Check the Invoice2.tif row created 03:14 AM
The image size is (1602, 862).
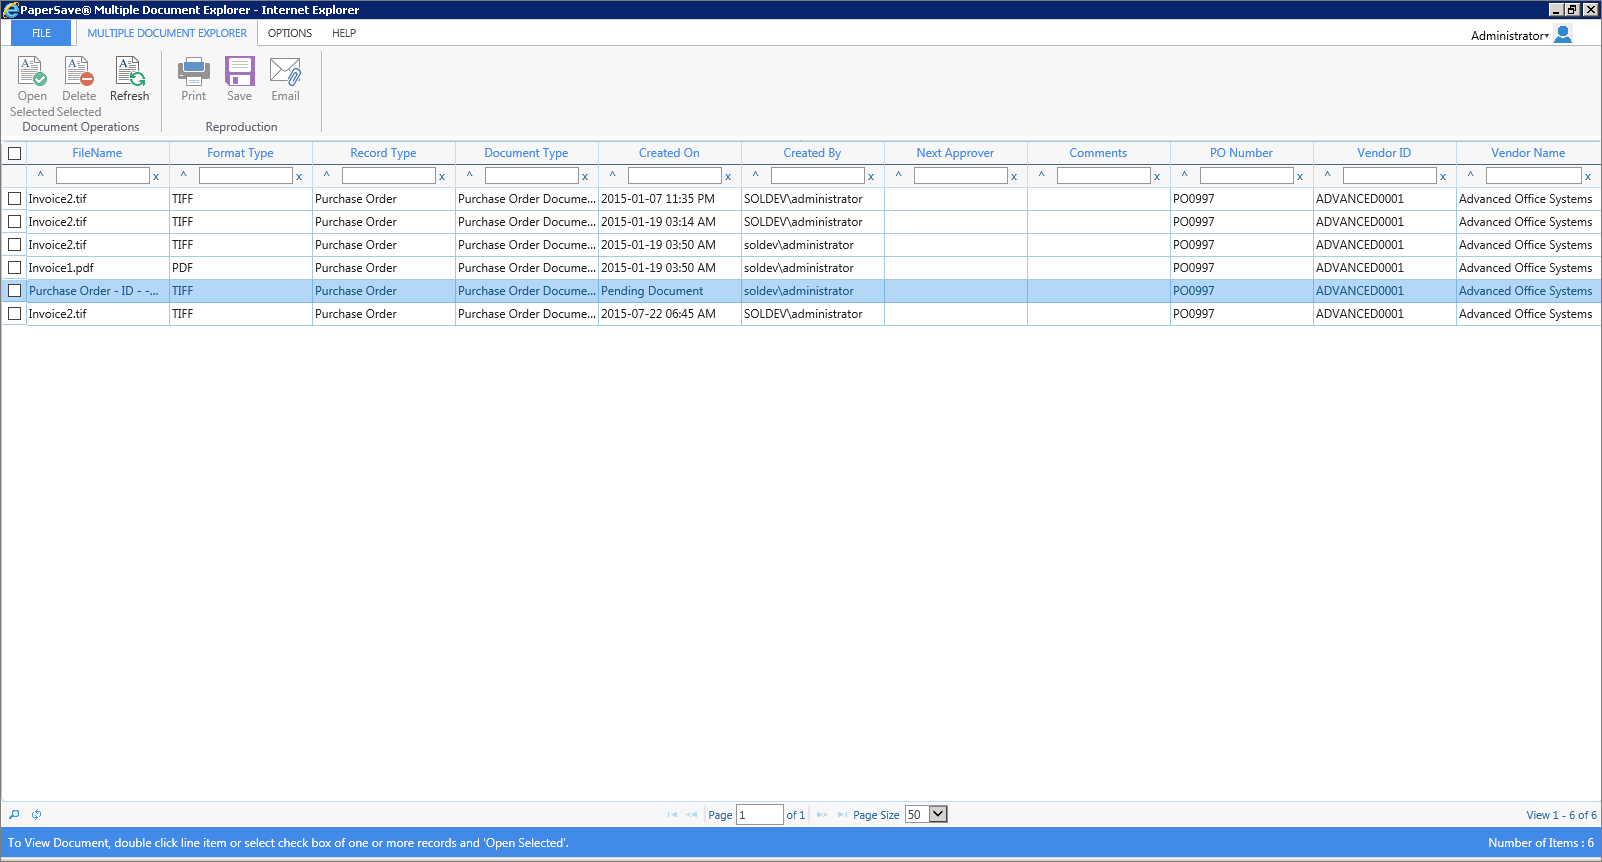(14, 221)
